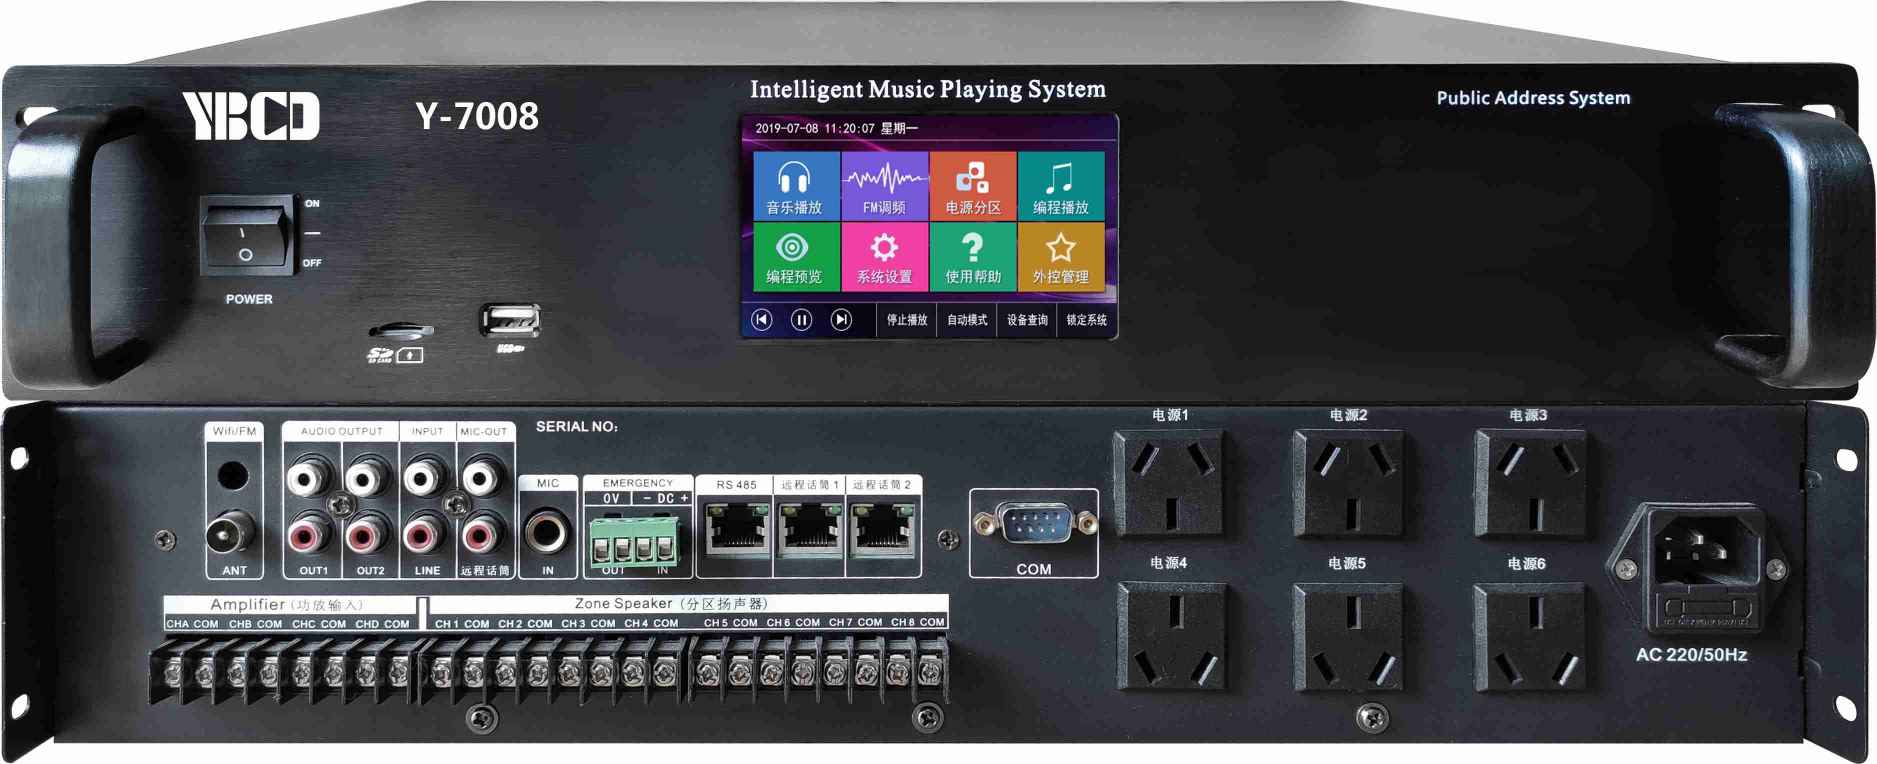The image size is (1877, 764).
Task: Click the ANT antenna connector
Action: pyautogui.click(x=231, y=535)
